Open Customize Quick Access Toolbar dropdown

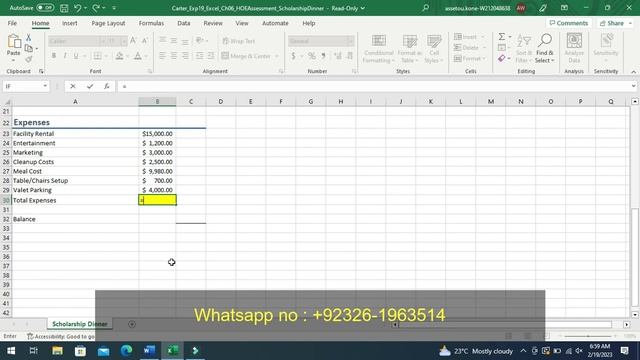[x=114, y=8]
